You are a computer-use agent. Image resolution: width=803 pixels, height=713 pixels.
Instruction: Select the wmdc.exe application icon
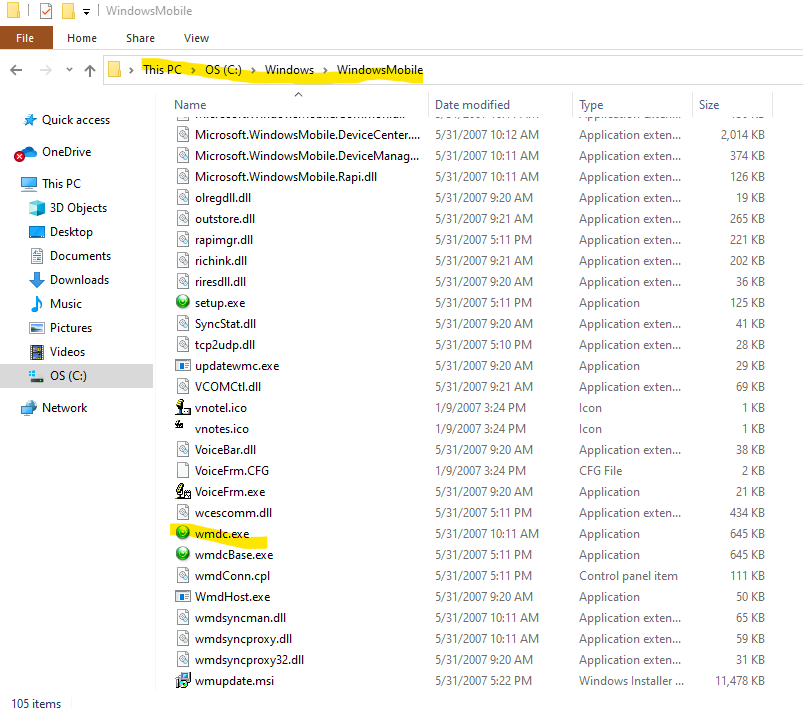[182, 533]
